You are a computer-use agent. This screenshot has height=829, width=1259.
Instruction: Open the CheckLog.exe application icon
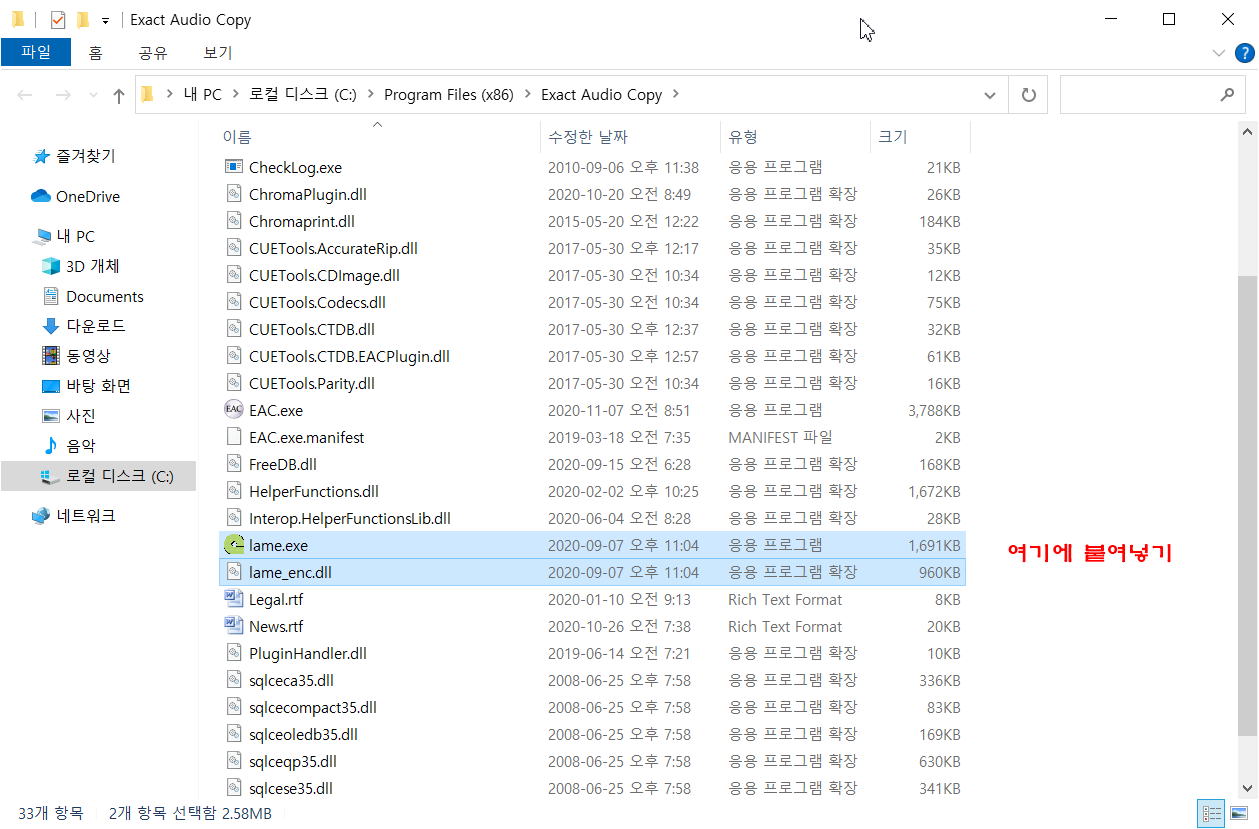[234, 167]
